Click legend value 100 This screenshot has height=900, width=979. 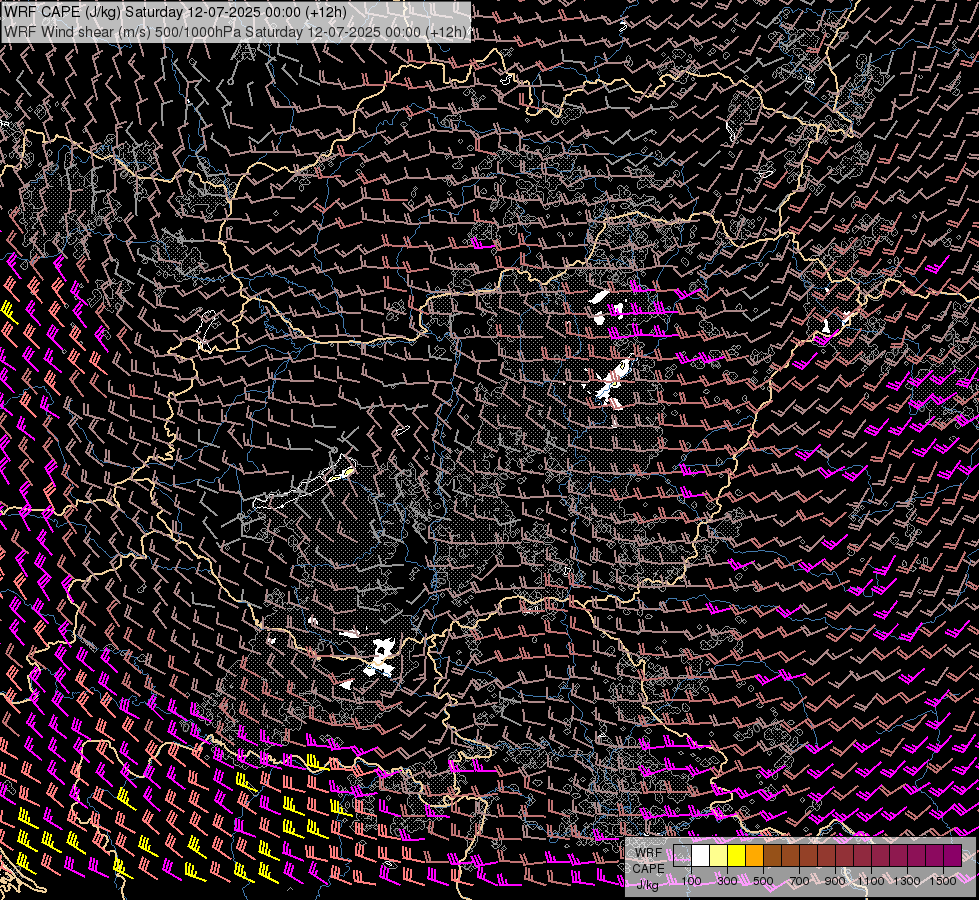691,881
